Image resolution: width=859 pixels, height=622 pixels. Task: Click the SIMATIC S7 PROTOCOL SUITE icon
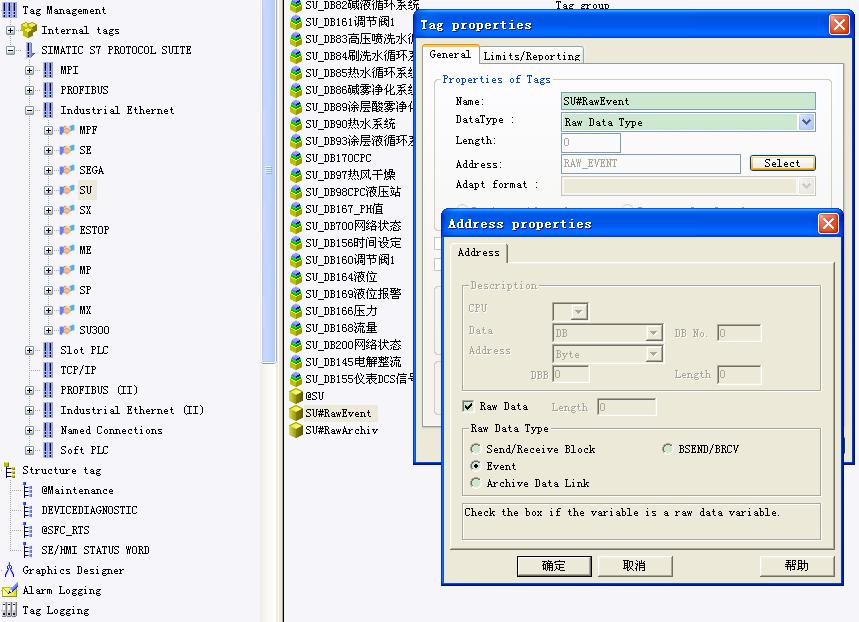tap(30, 50)
